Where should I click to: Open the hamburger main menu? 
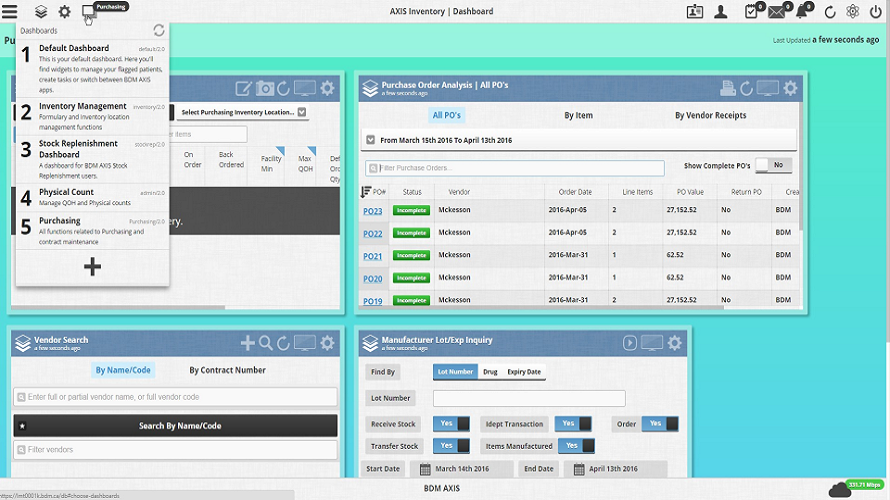point(10,11)
